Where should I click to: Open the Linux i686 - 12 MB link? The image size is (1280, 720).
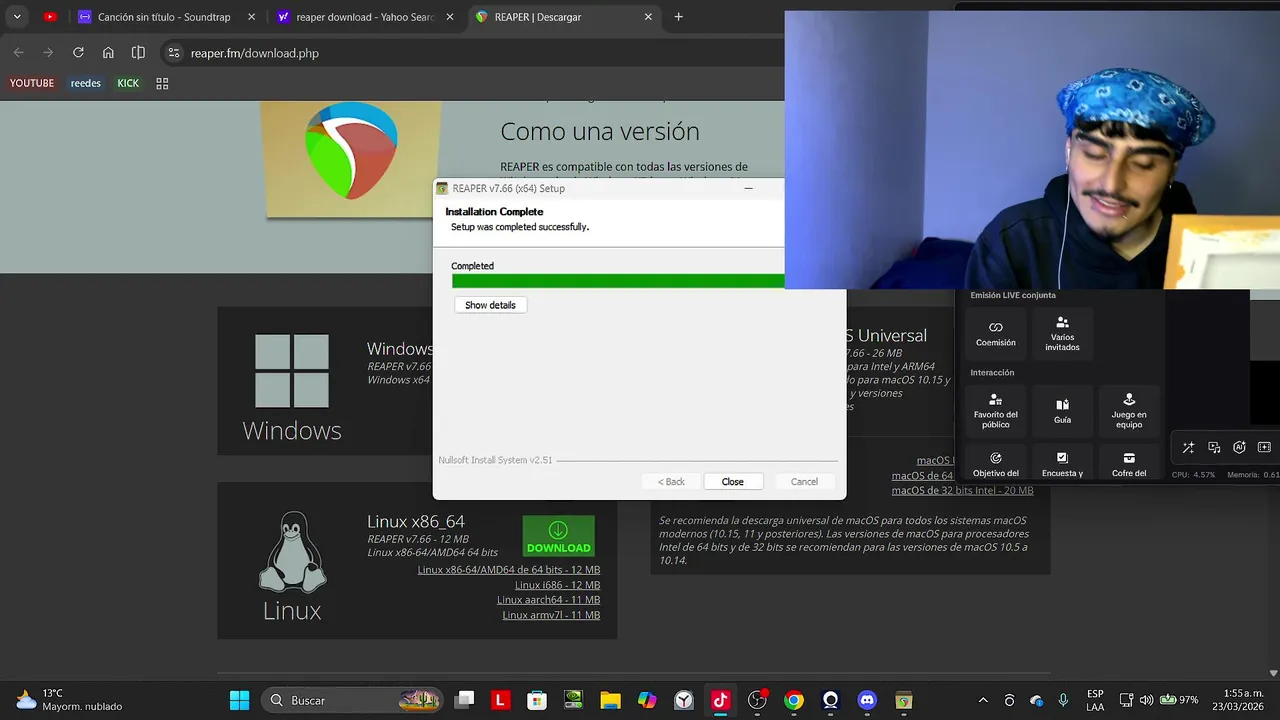[x=557, y=585]
